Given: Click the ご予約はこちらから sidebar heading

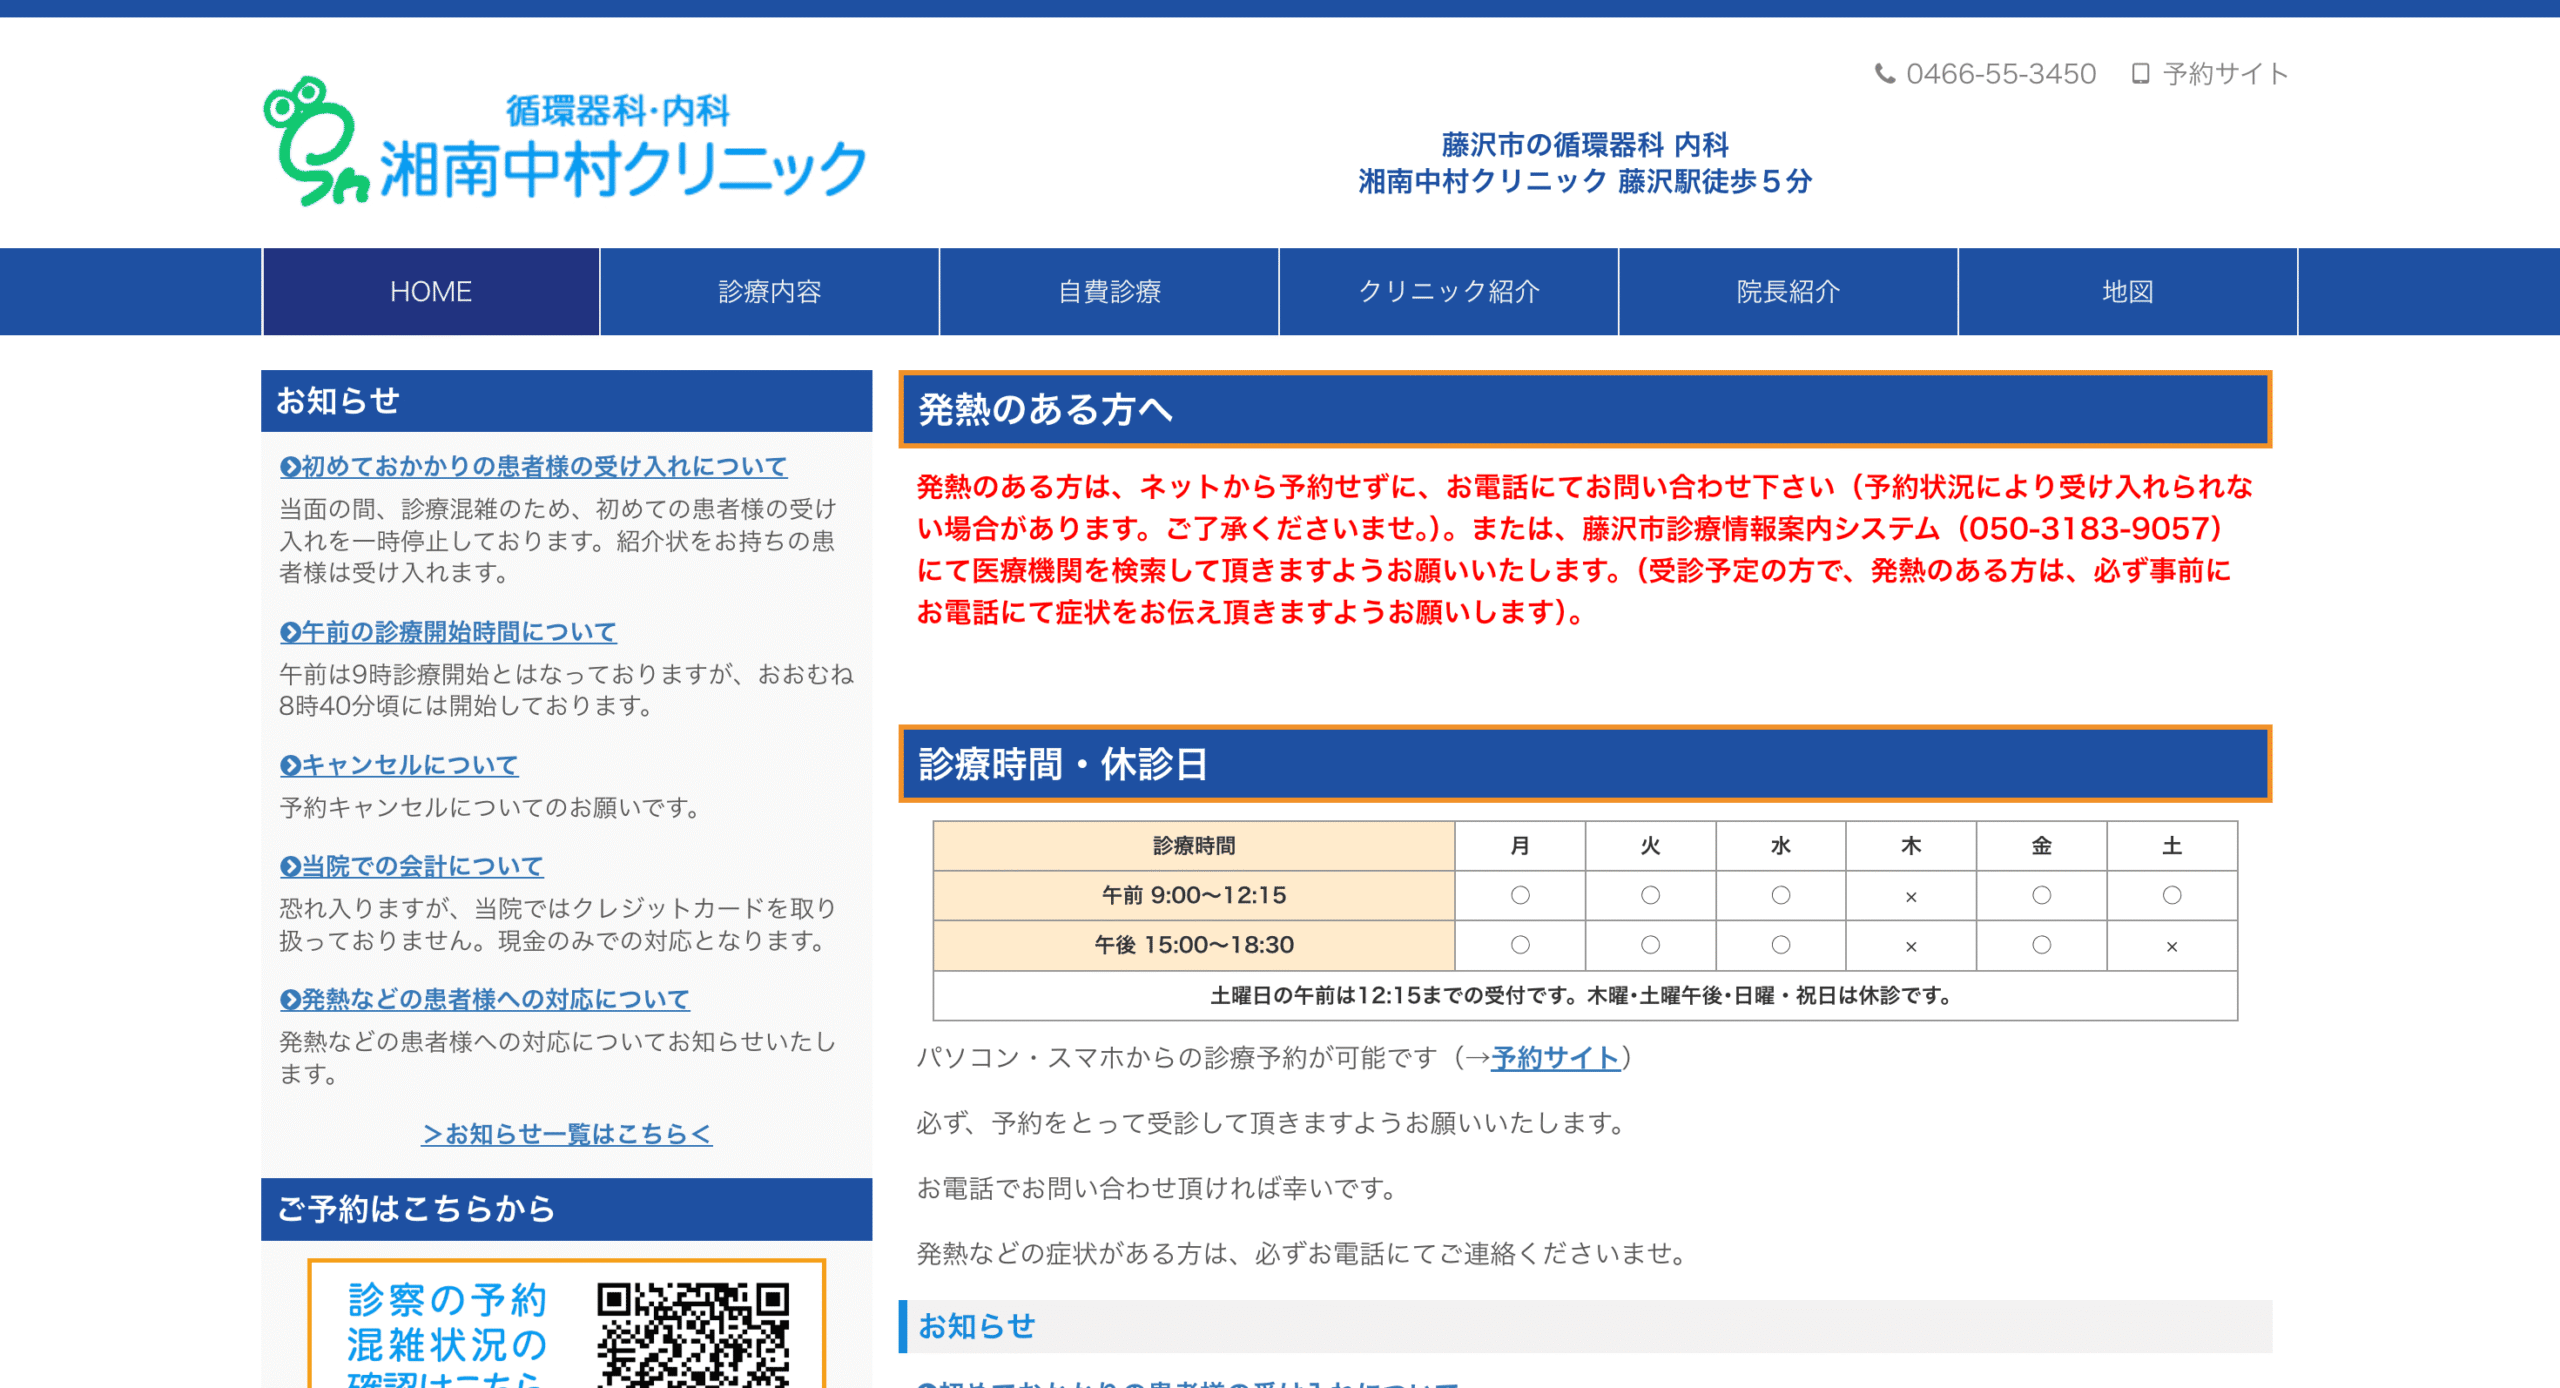Looking at the screenshot, I should pyautogui.click(x=566, y=1209).
